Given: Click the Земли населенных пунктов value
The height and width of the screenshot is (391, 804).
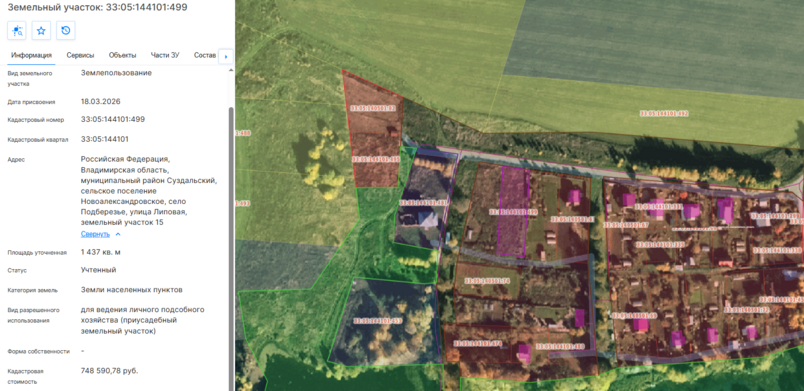Looking at the screenshot, I should pos(132,290).
